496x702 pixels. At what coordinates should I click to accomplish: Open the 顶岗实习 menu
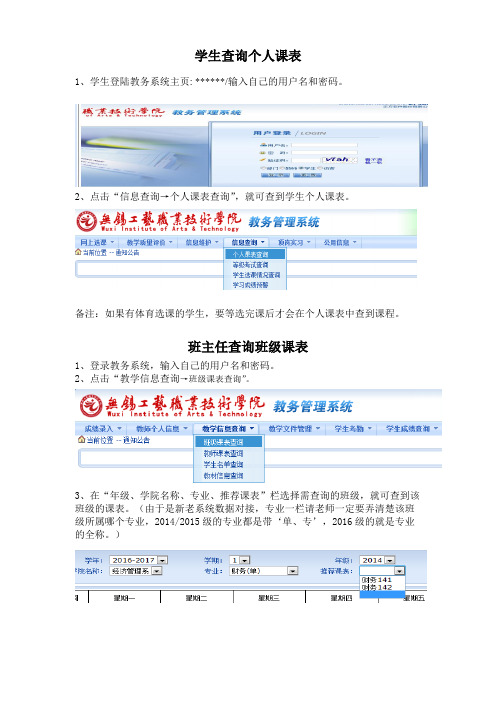point(294,242)
